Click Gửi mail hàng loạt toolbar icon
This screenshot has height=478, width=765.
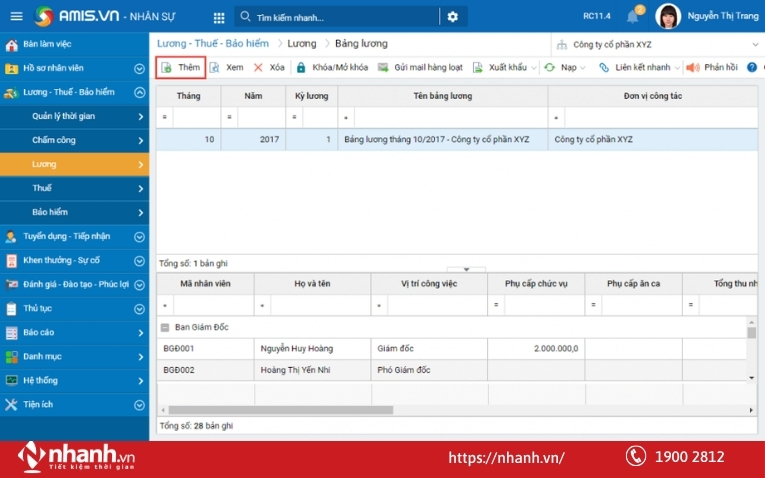[x=383, y=67]
